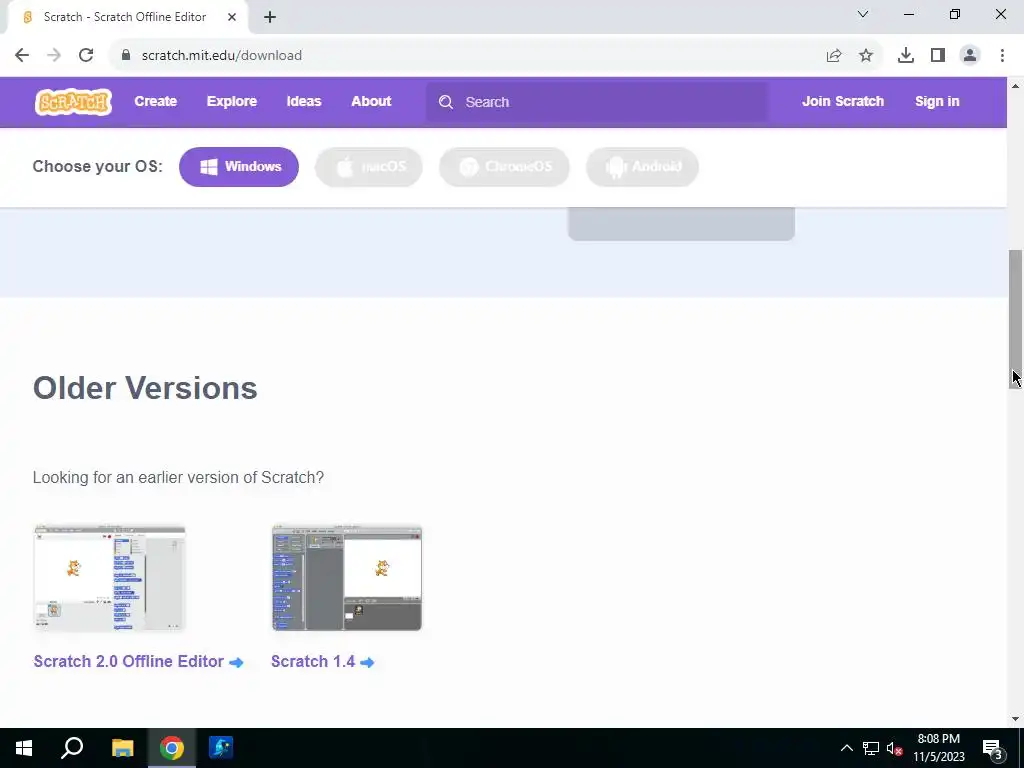Open the tab search dropdown chevron
1024x768 pixels.
[863, 14]
